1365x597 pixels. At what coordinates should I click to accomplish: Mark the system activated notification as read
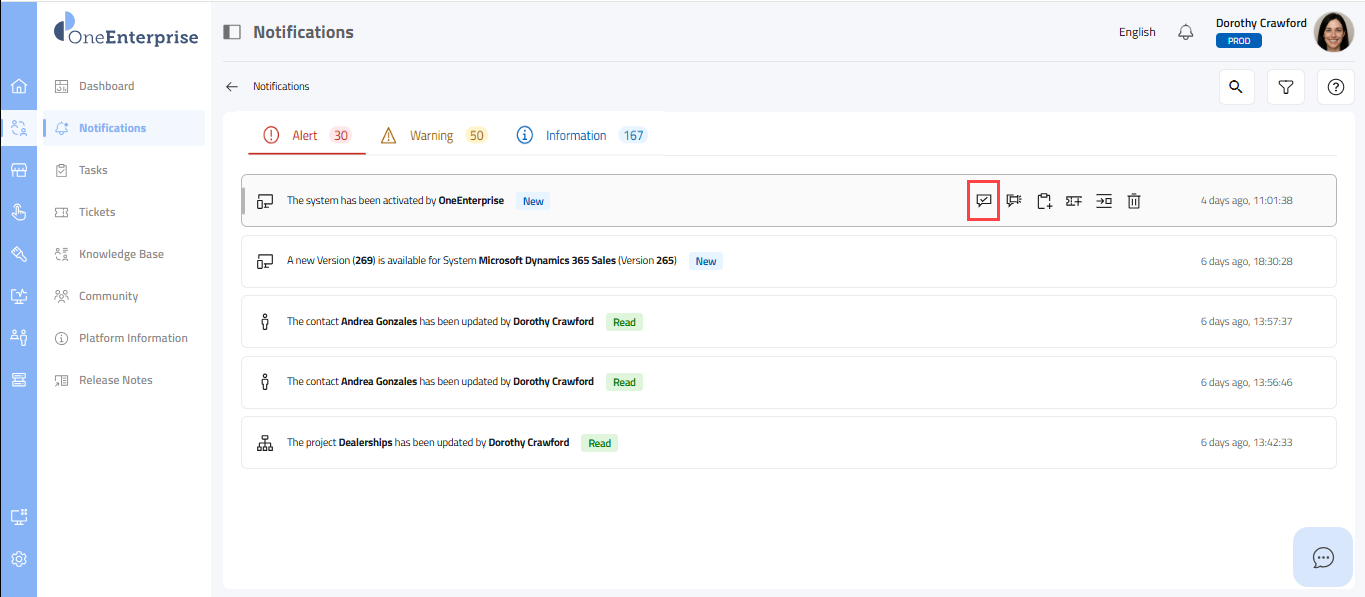pyautogui.click(x=984, y=201)
